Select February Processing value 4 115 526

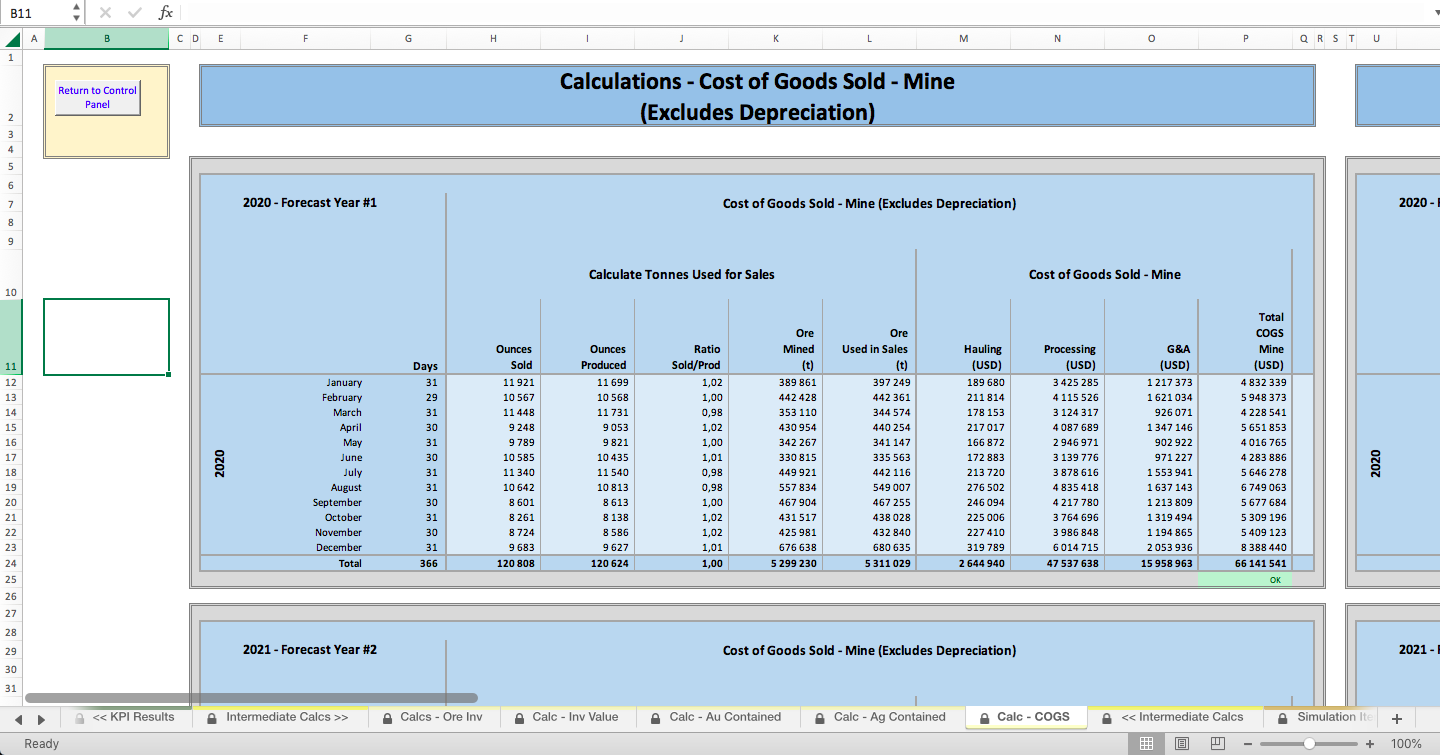pos(1057,397)
